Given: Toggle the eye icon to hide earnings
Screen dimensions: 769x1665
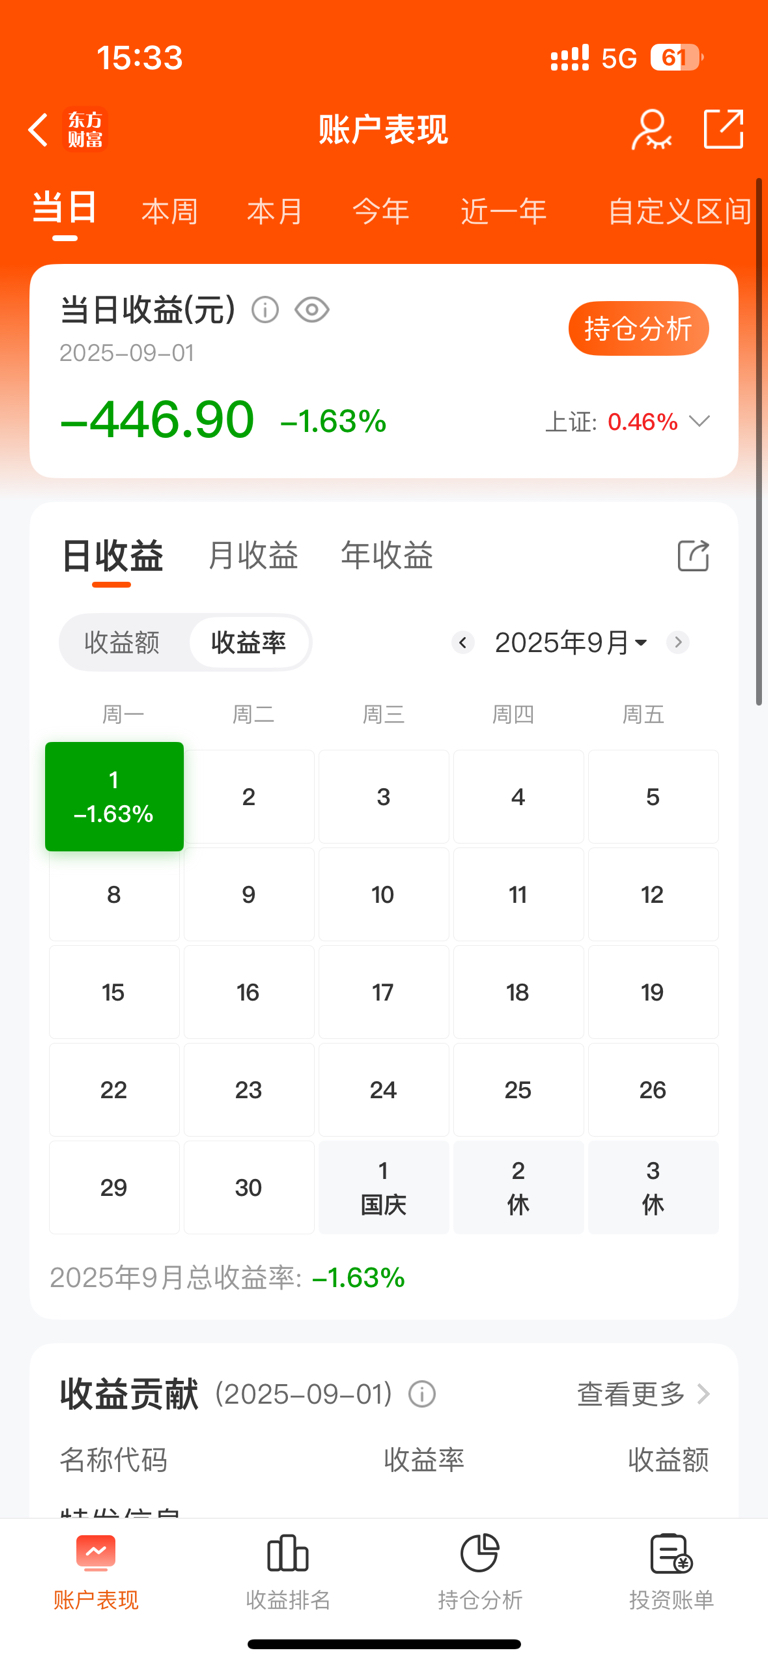Looking at the screenshot, I should tap(312, 310).
